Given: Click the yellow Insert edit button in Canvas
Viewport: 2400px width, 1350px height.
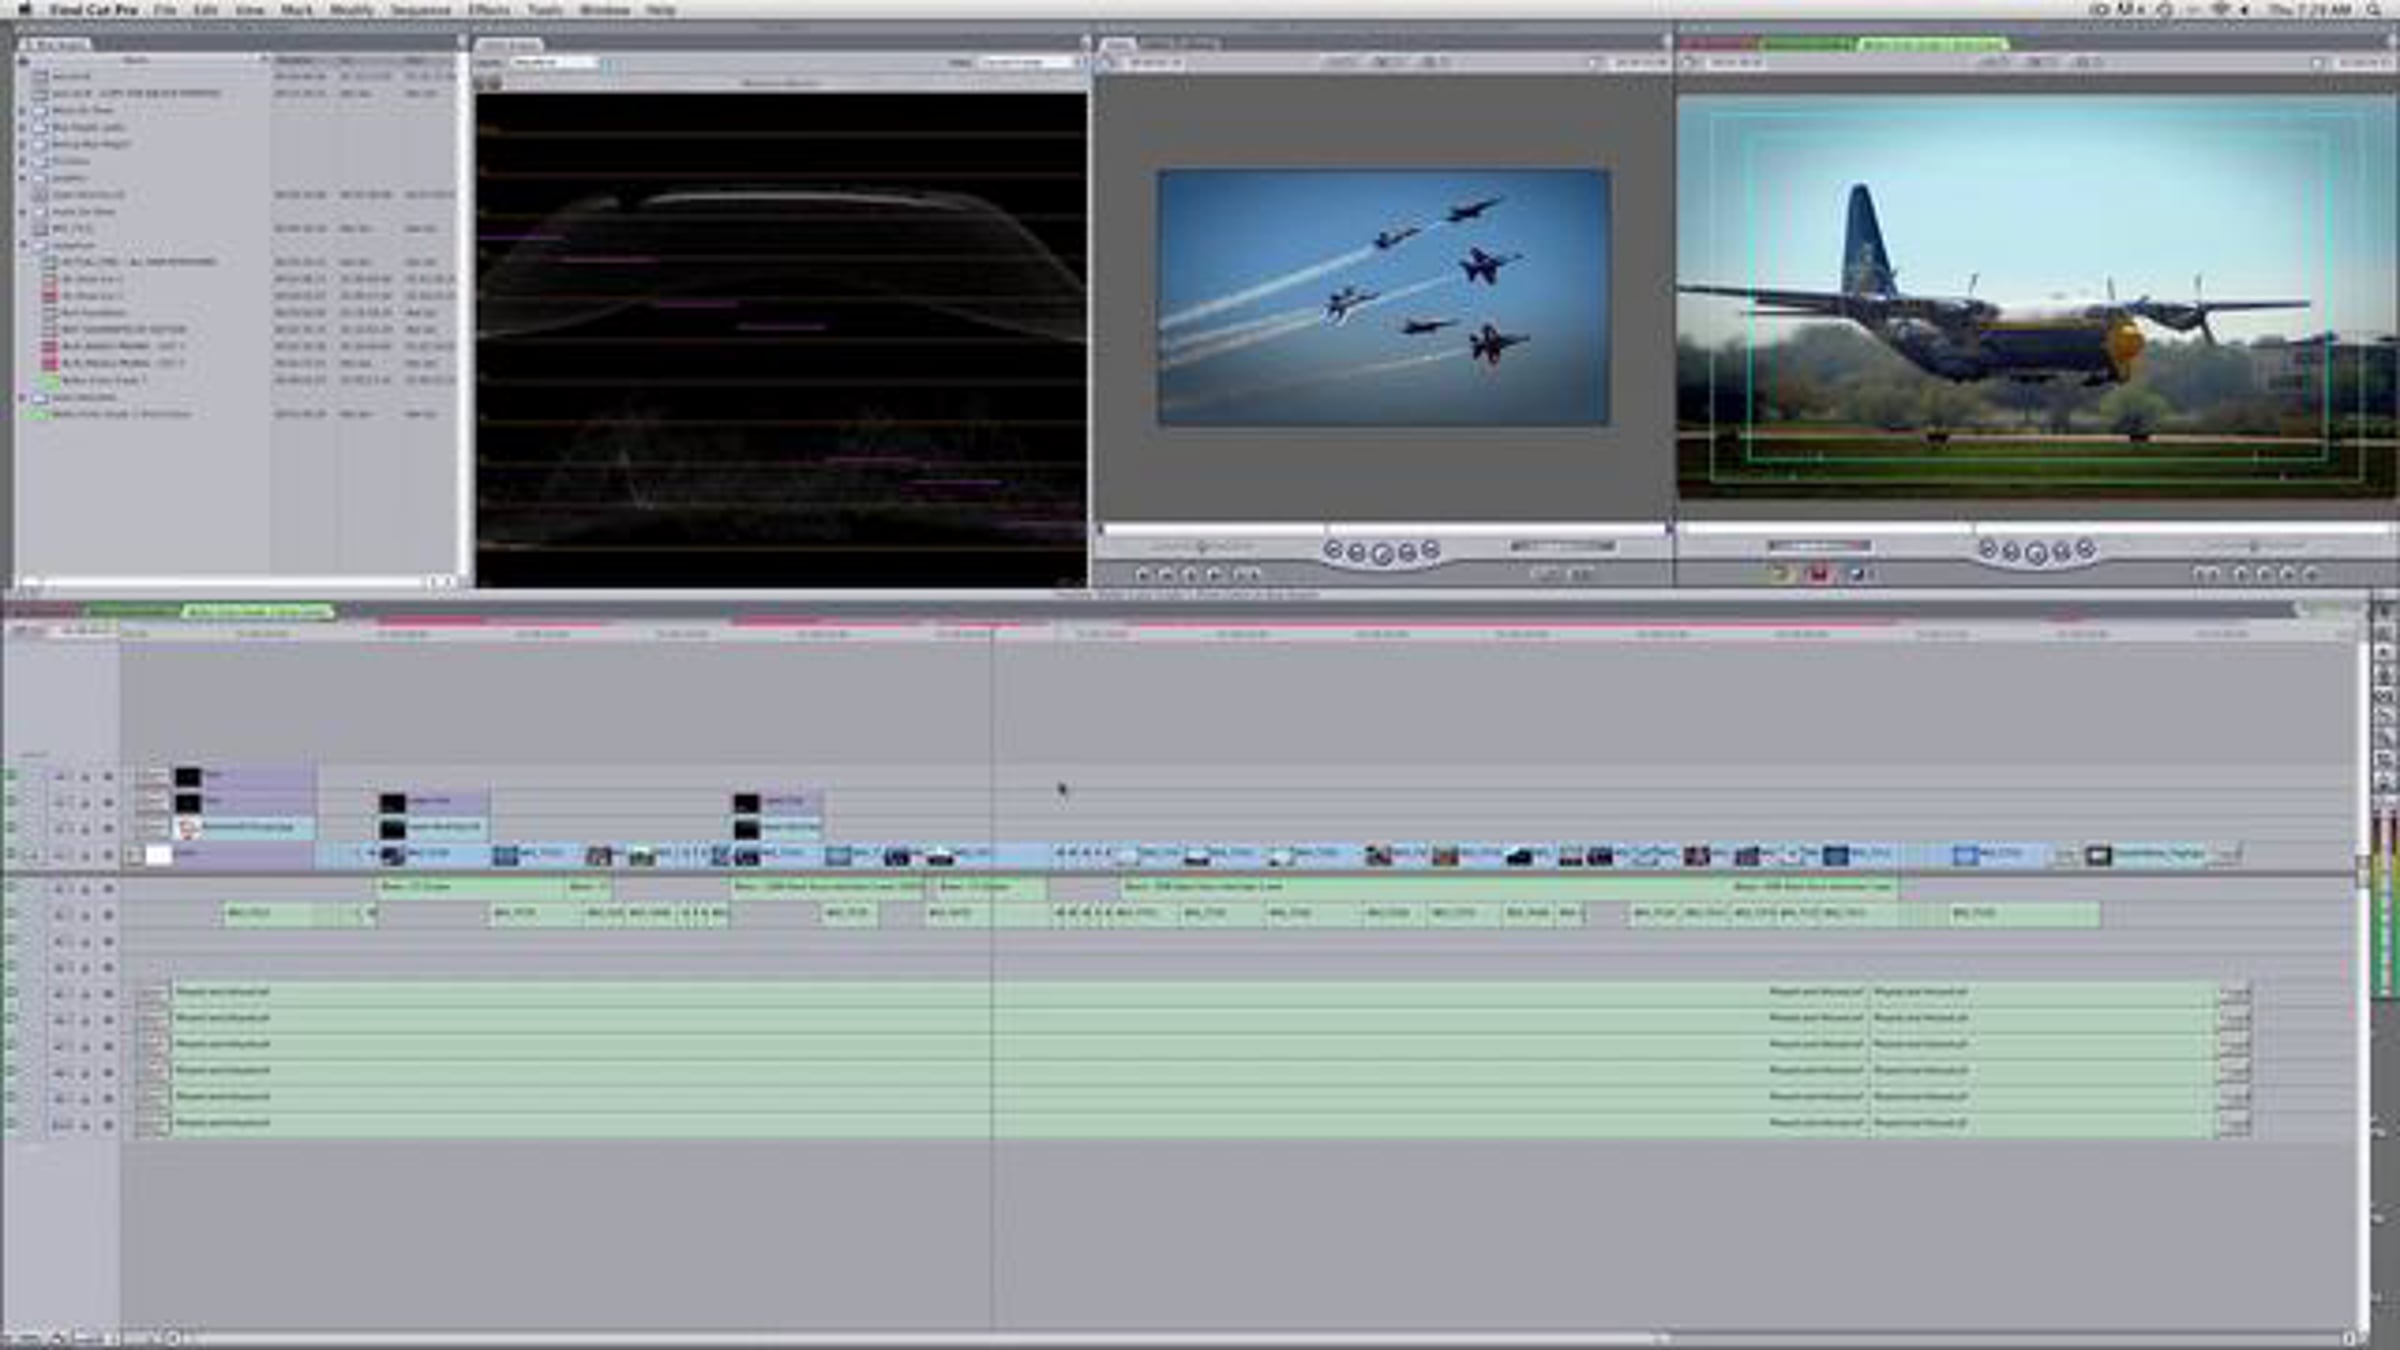Looking at the screenshot, I should [1780, 574].
